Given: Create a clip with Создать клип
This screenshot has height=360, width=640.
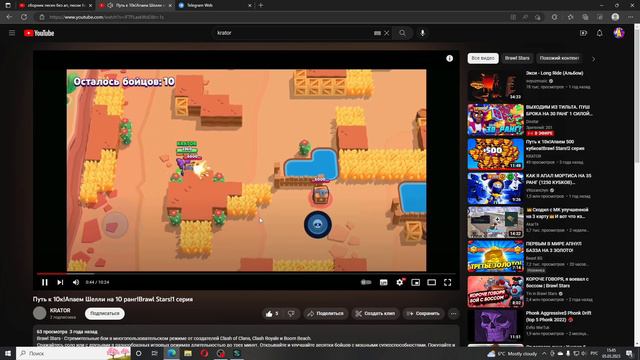Looking at the screenshot, I should coord(375,313).
